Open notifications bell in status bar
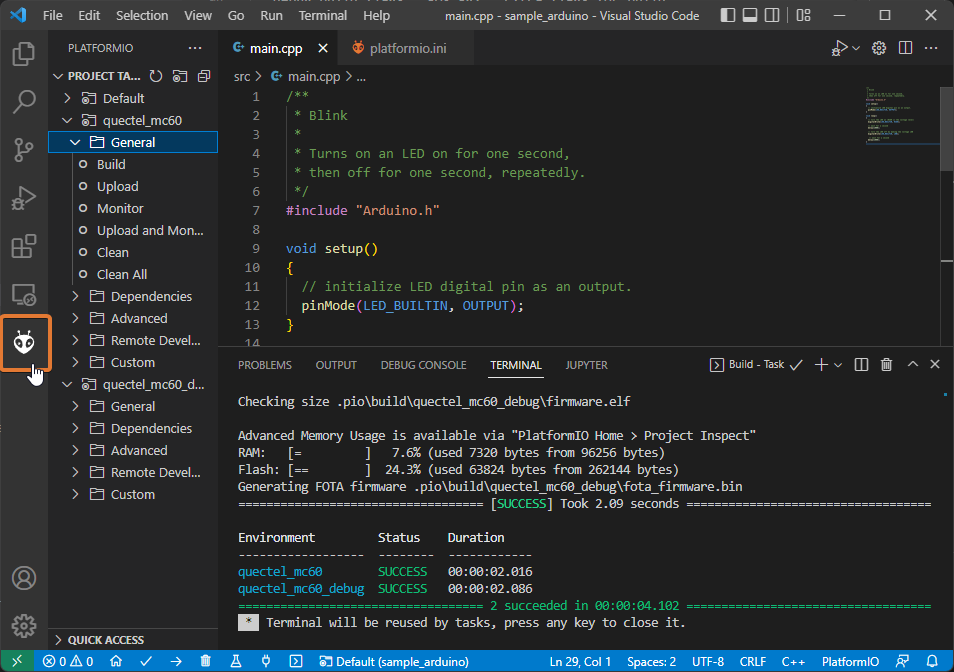The height and width of the screenshot is (672, 954). click(x=932, y=661)
